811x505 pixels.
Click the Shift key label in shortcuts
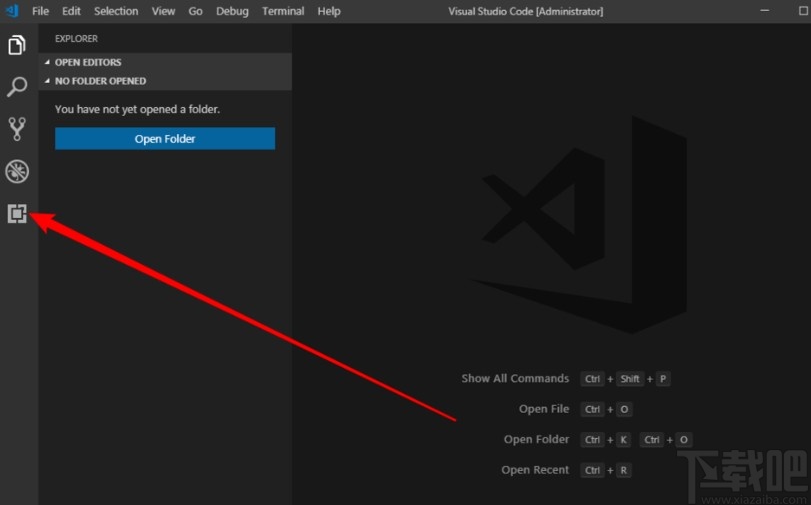pyautogui.click(x=630, y=379)
